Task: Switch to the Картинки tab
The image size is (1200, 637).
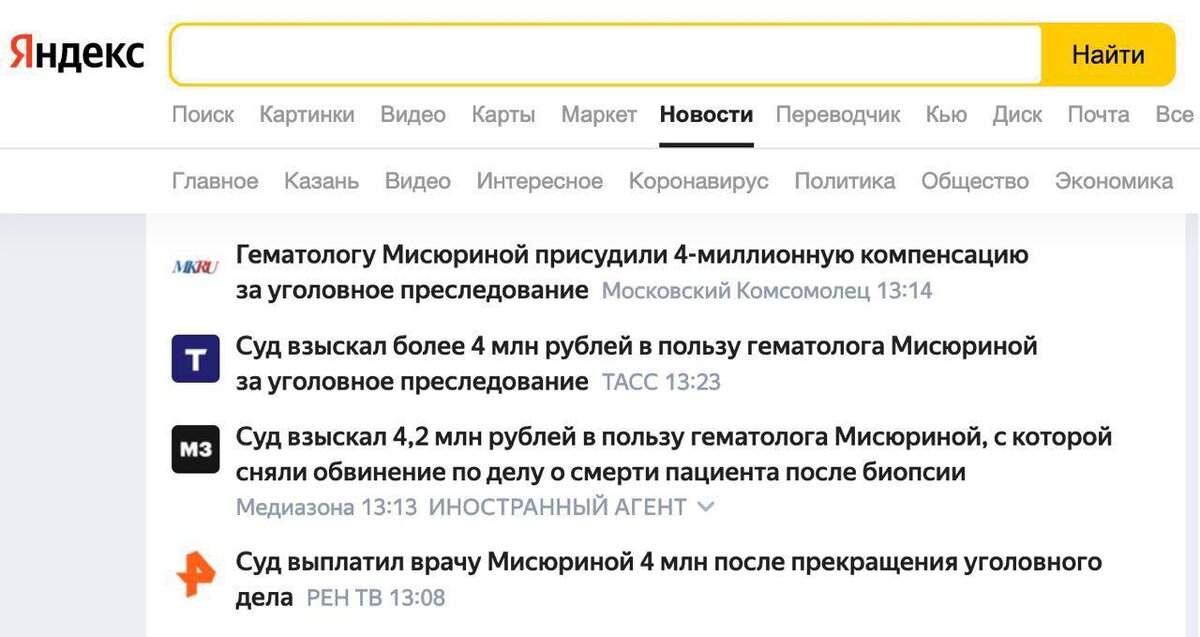Action: coord(307,114)
